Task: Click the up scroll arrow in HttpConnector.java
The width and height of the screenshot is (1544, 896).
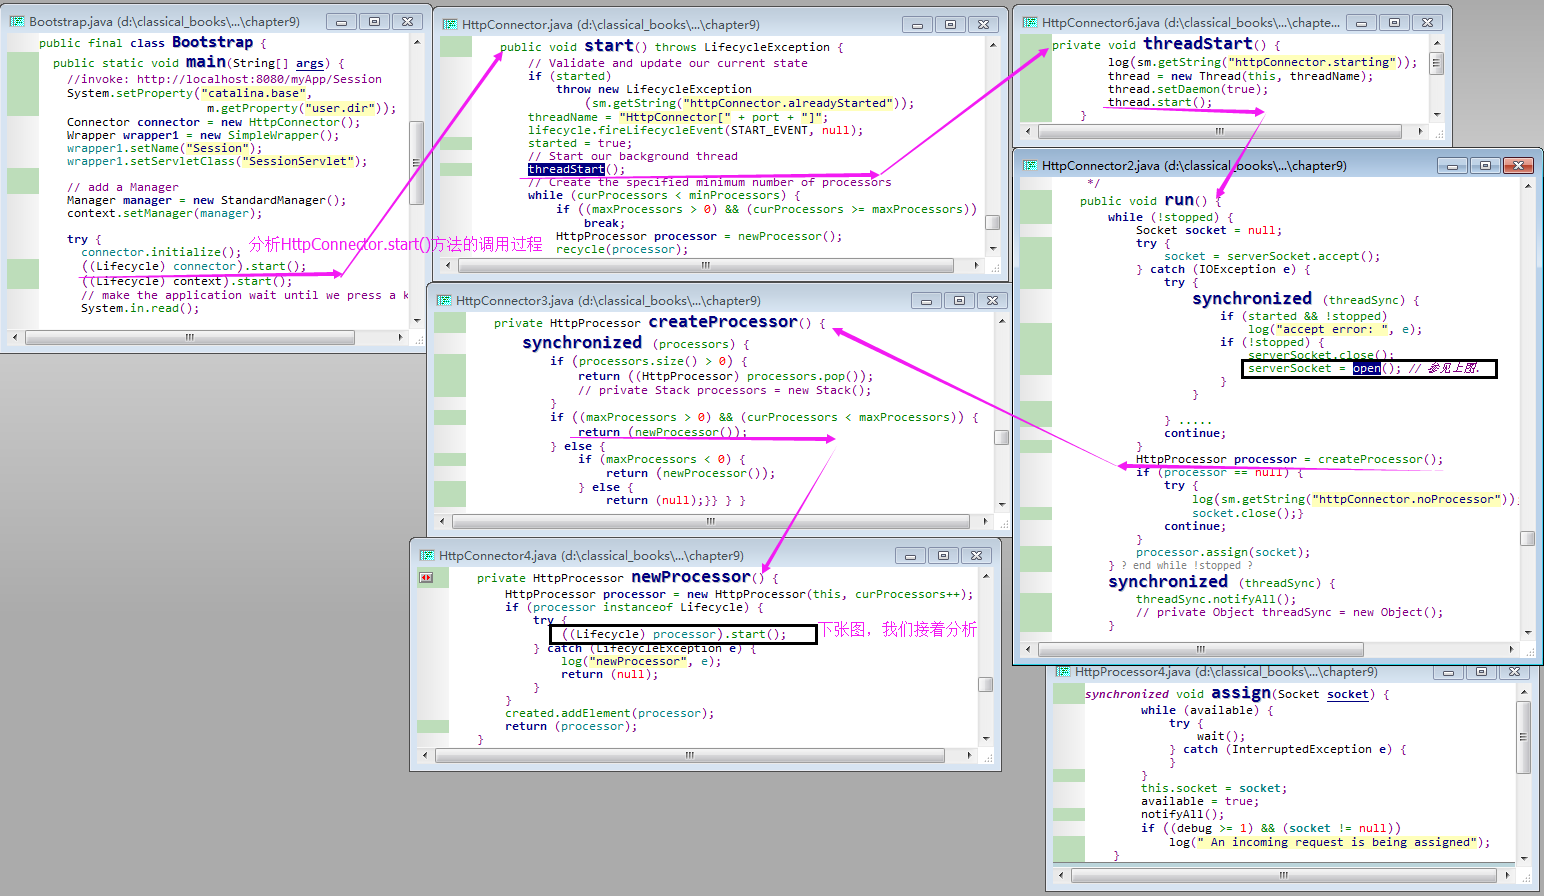Action: click(992, 45)
